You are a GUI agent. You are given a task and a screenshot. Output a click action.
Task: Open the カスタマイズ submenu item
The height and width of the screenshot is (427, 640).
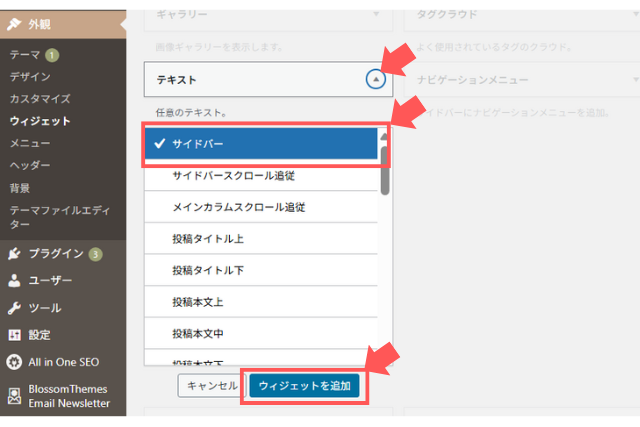[39, 99]
